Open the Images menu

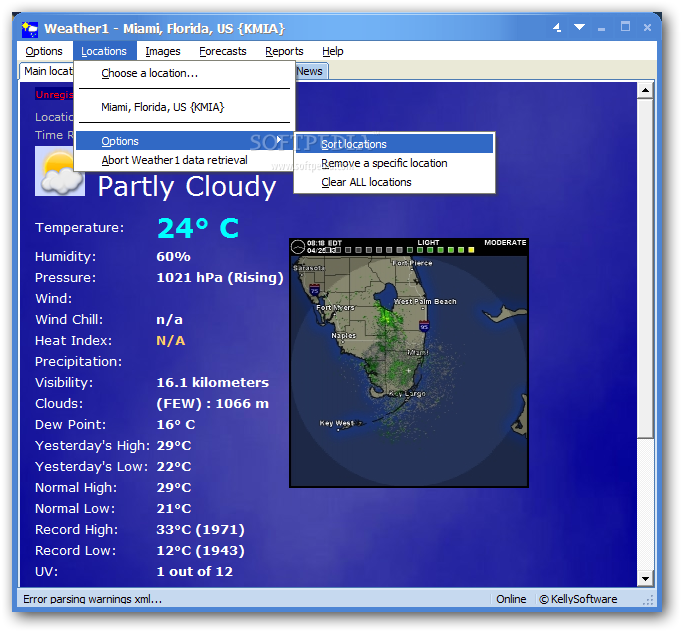163,51
